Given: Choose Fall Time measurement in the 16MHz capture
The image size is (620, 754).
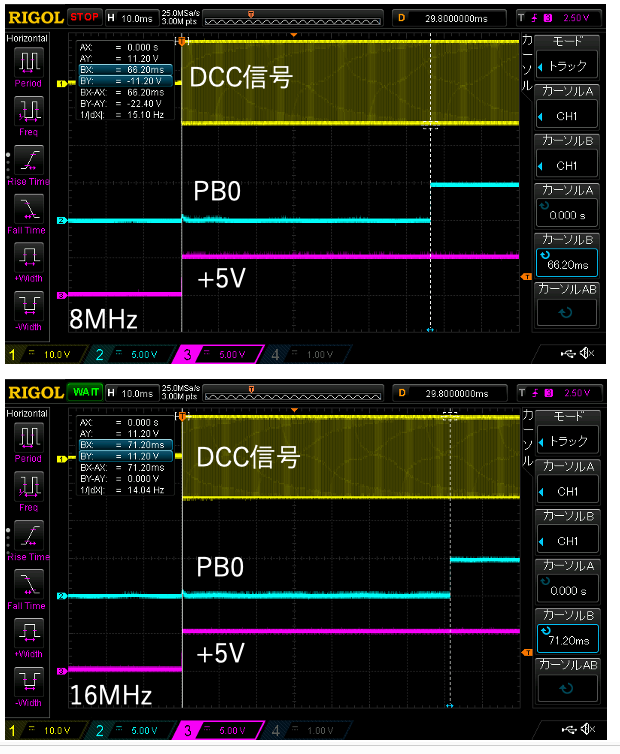Looking at the screenshot, I should [29, 585].
